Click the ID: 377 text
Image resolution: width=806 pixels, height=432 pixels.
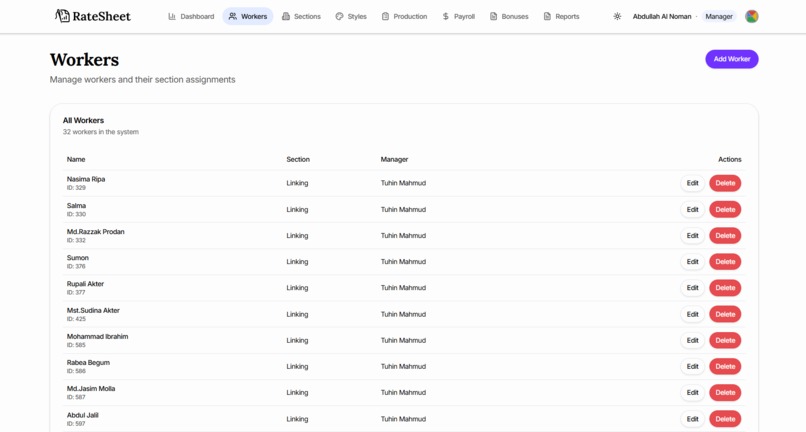(76, 293)
